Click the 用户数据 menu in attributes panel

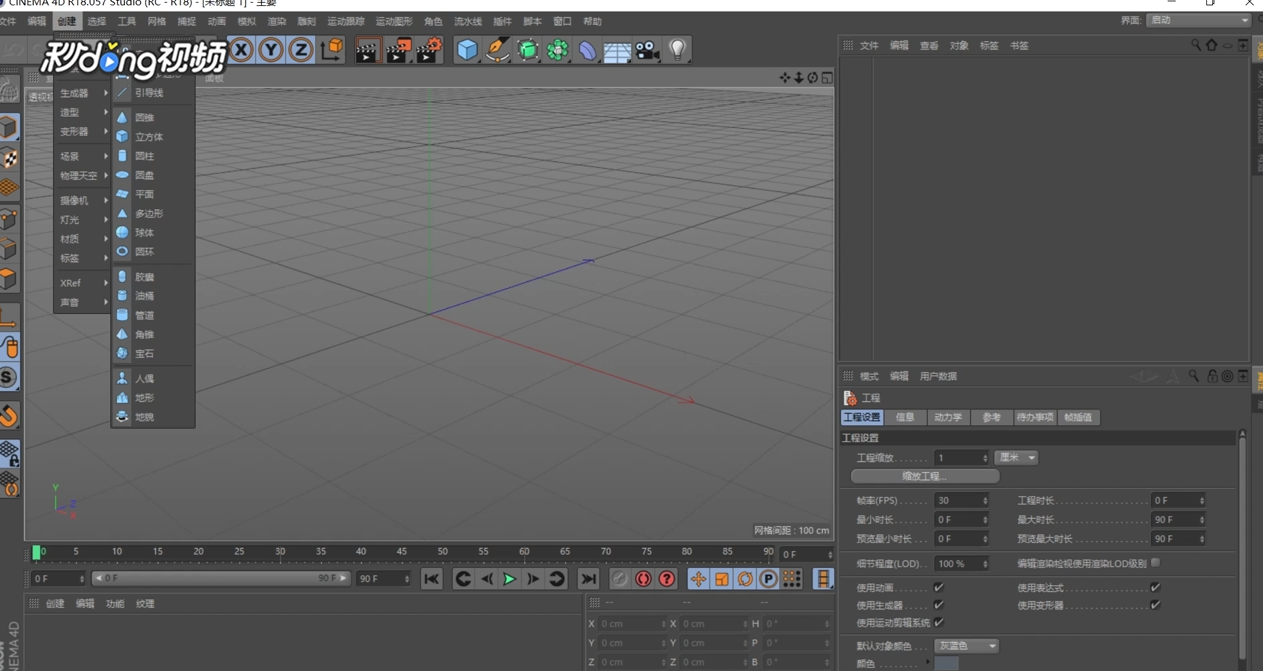tap(938, 376)
